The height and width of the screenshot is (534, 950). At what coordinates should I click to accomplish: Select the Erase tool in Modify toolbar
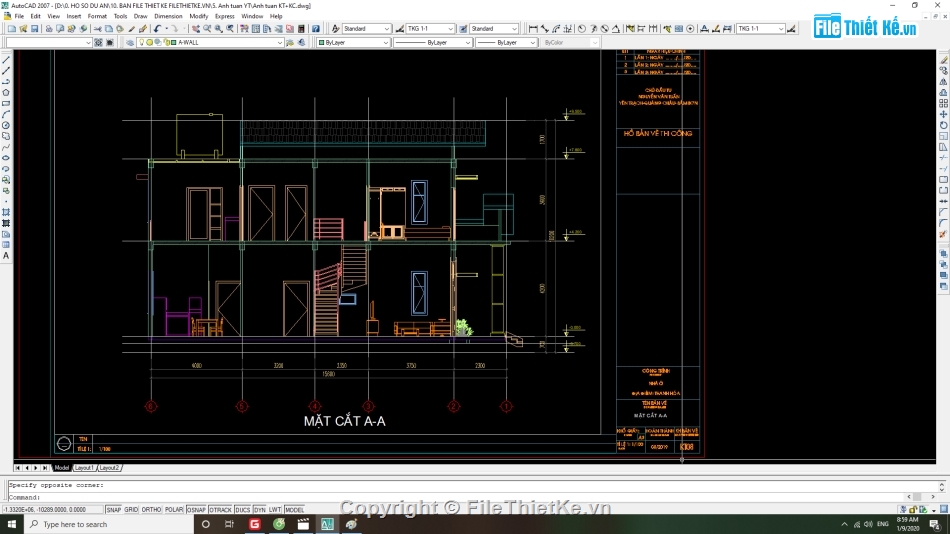(943, 60)
